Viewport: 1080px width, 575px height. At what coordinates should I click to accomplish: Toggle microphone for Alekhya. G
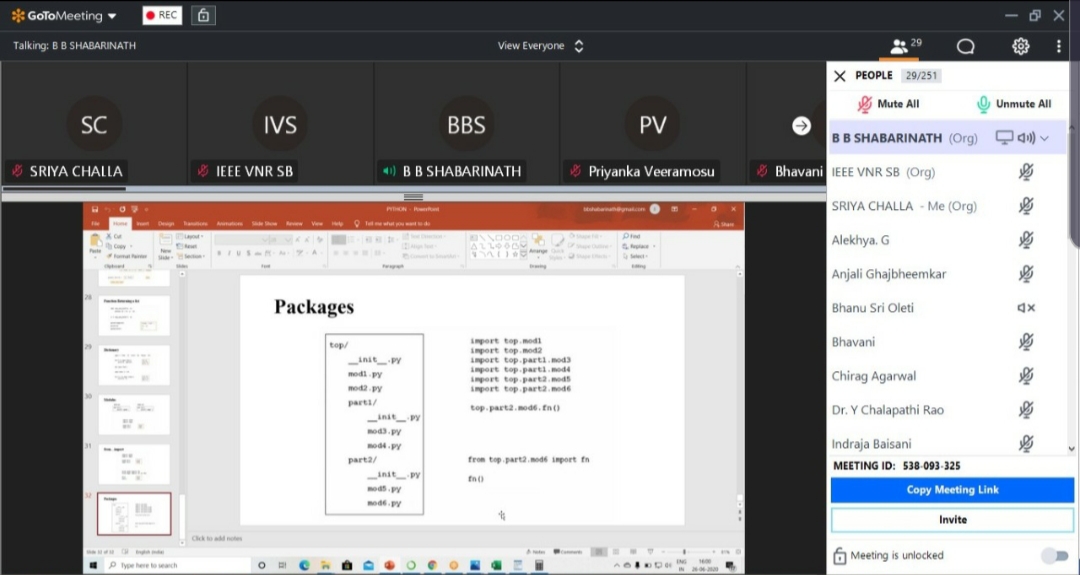tap(1025, 240)
